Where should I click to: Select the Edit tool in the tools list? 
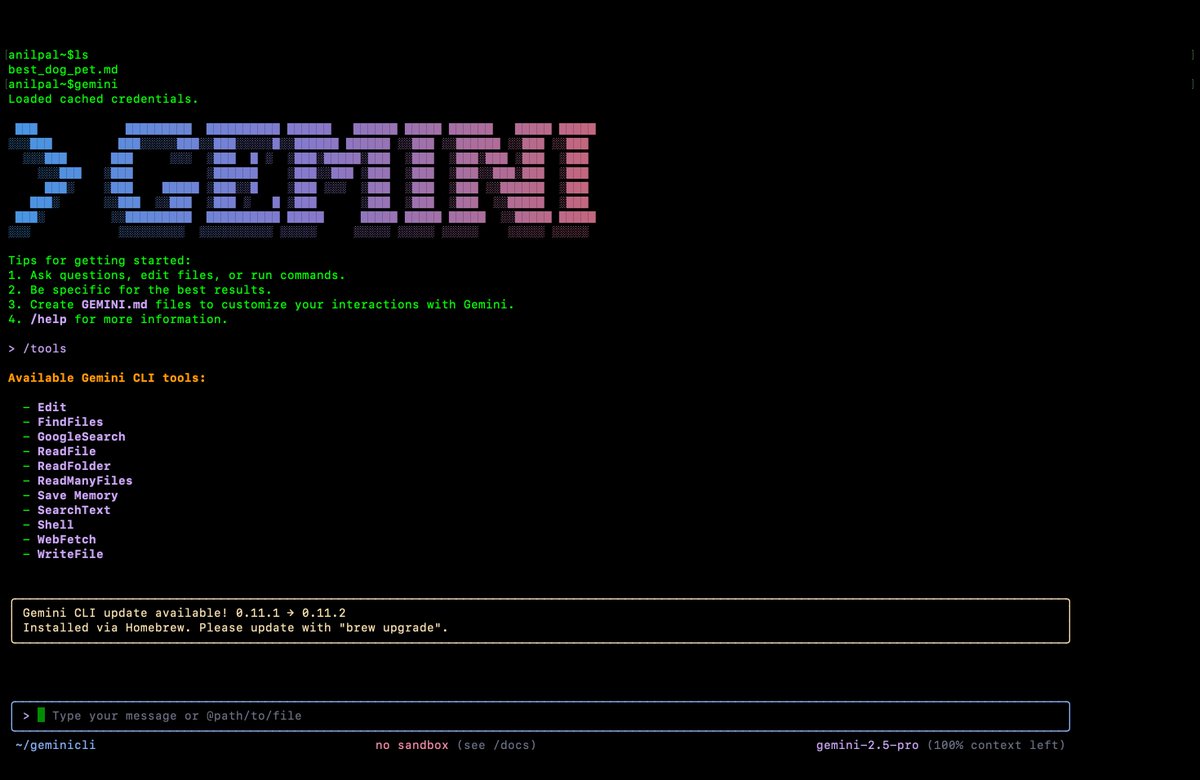coord(51,407)
